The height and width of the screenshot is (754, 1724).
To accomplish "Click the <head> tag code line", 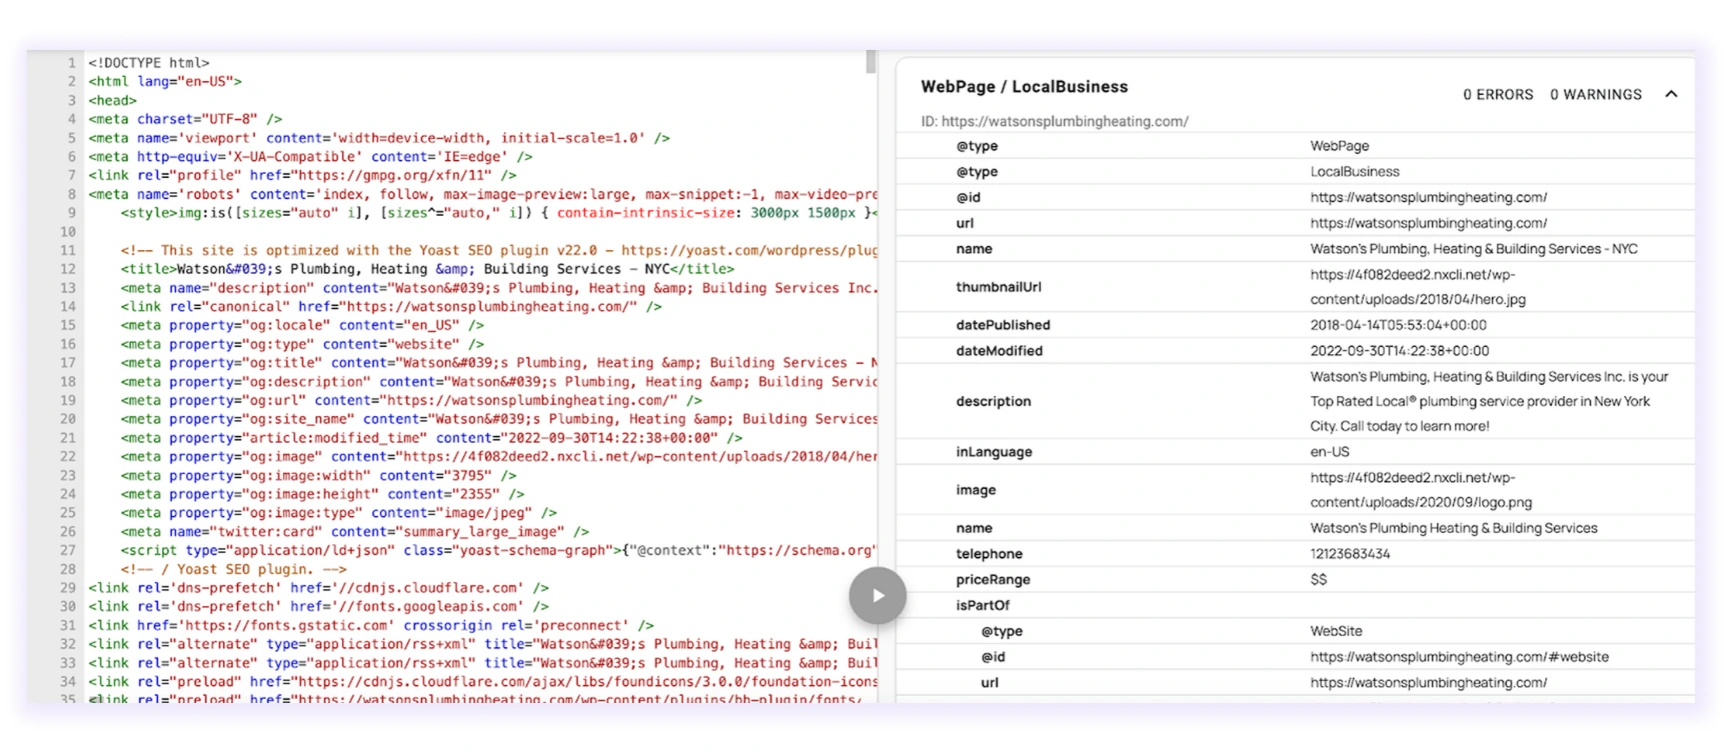I will (x=112, y=101).
